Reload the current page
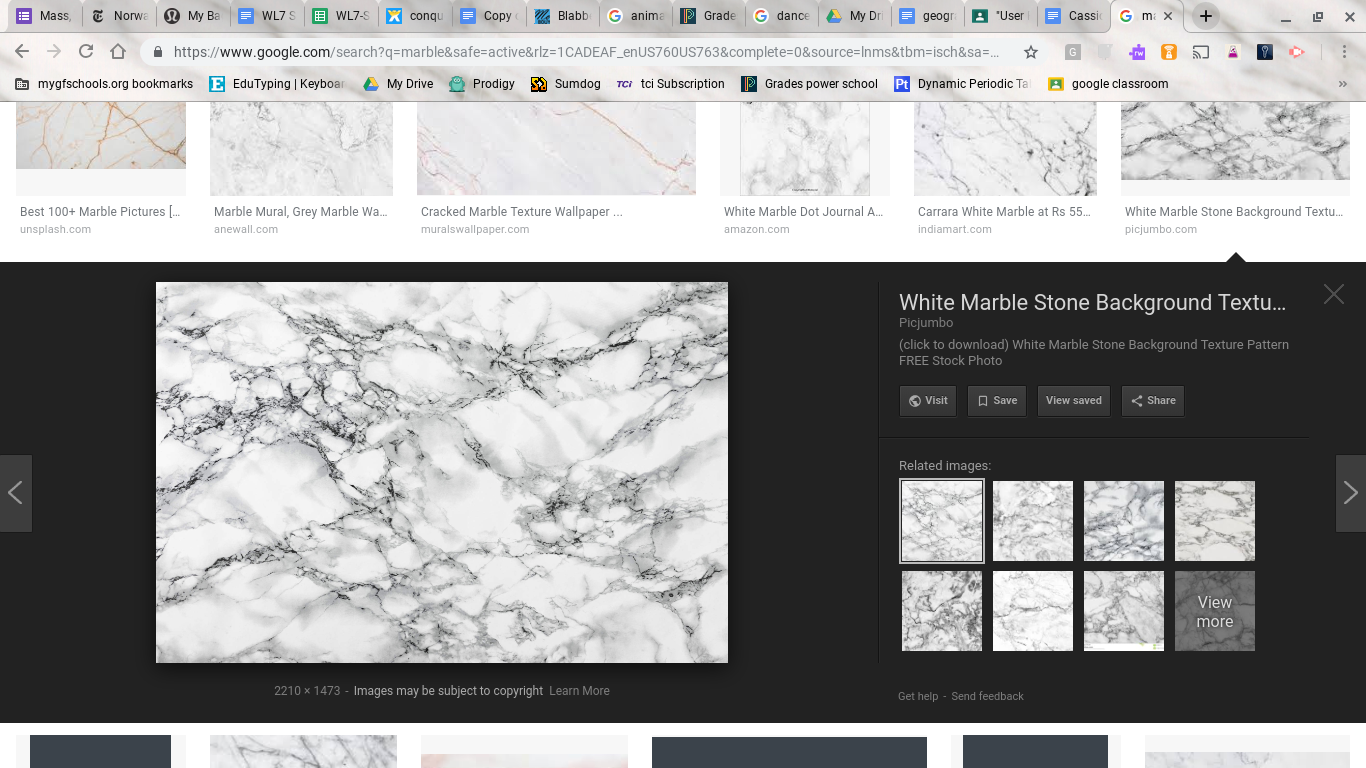The width and height of the screenshot is (1366, 768). tap(86, 52)
